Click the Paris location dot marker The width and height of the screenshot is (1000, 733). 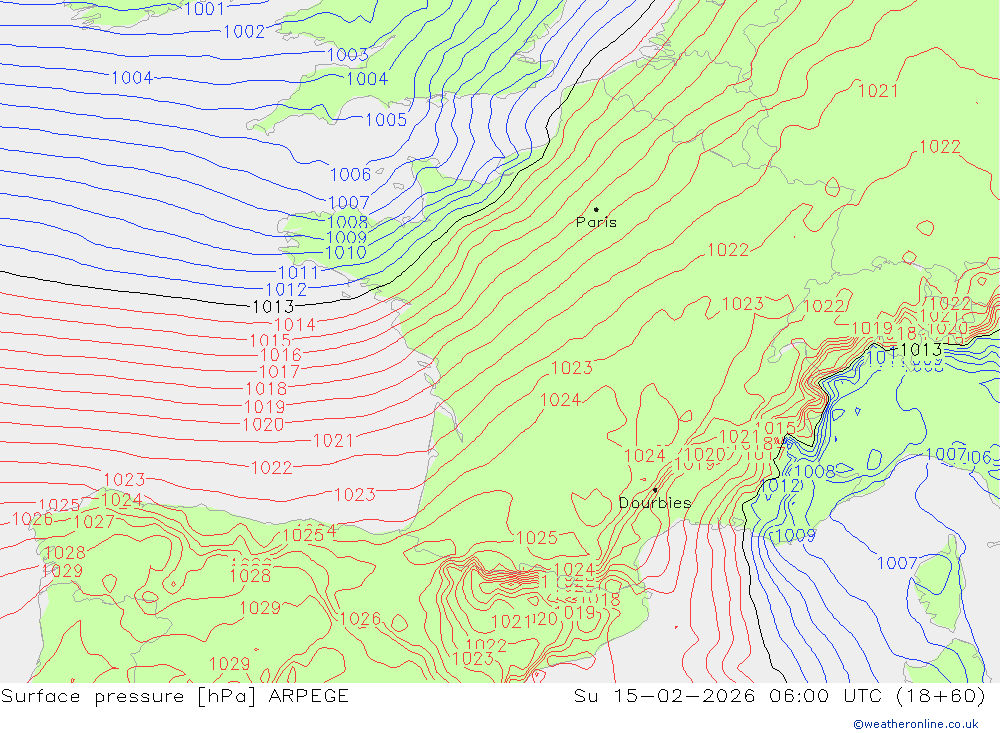[596, 209]
